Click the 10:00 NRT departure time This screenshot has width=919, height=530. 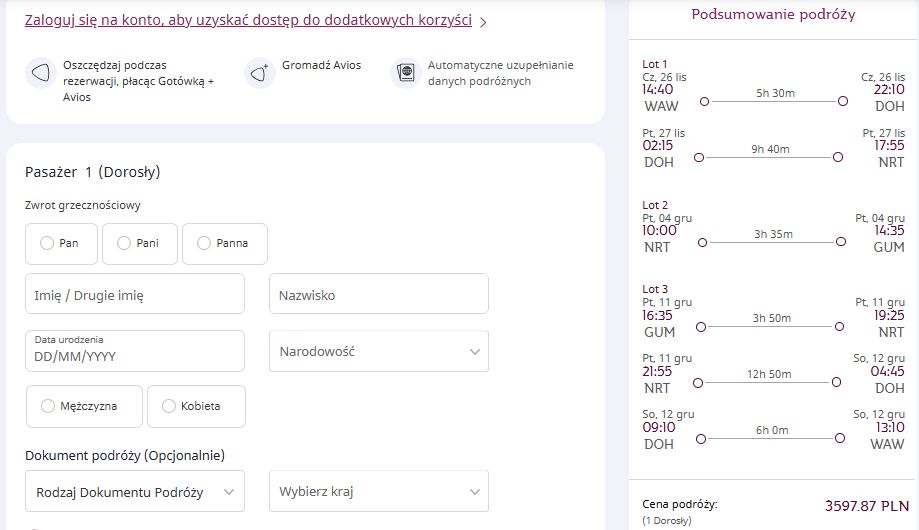pyautogui.click(x=659, y=230)
